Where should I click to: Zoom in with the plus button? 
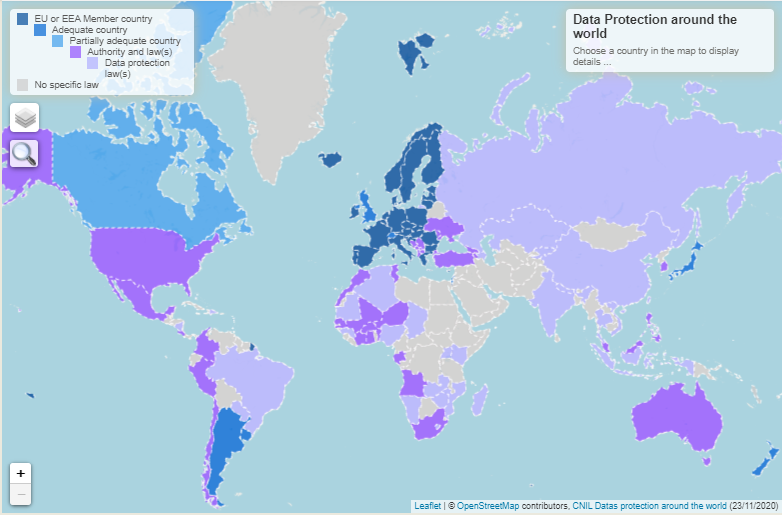pos(20,473)
